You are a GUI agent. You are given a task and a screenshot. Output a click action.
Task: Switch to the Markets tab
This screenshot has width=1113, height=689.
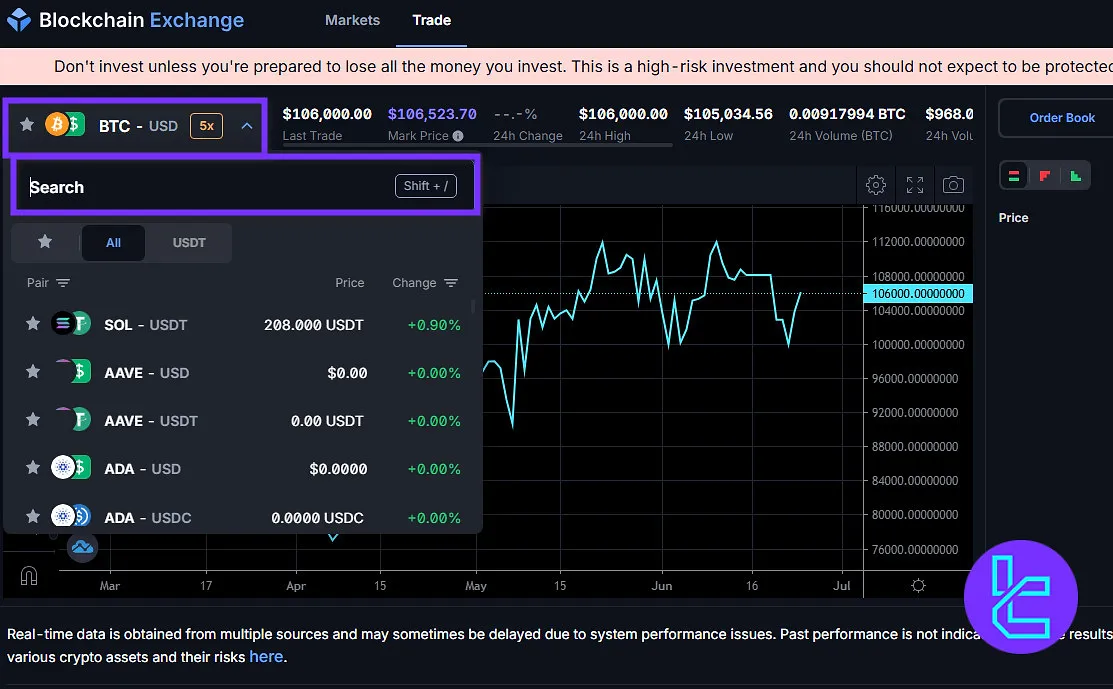coord(352,20)
